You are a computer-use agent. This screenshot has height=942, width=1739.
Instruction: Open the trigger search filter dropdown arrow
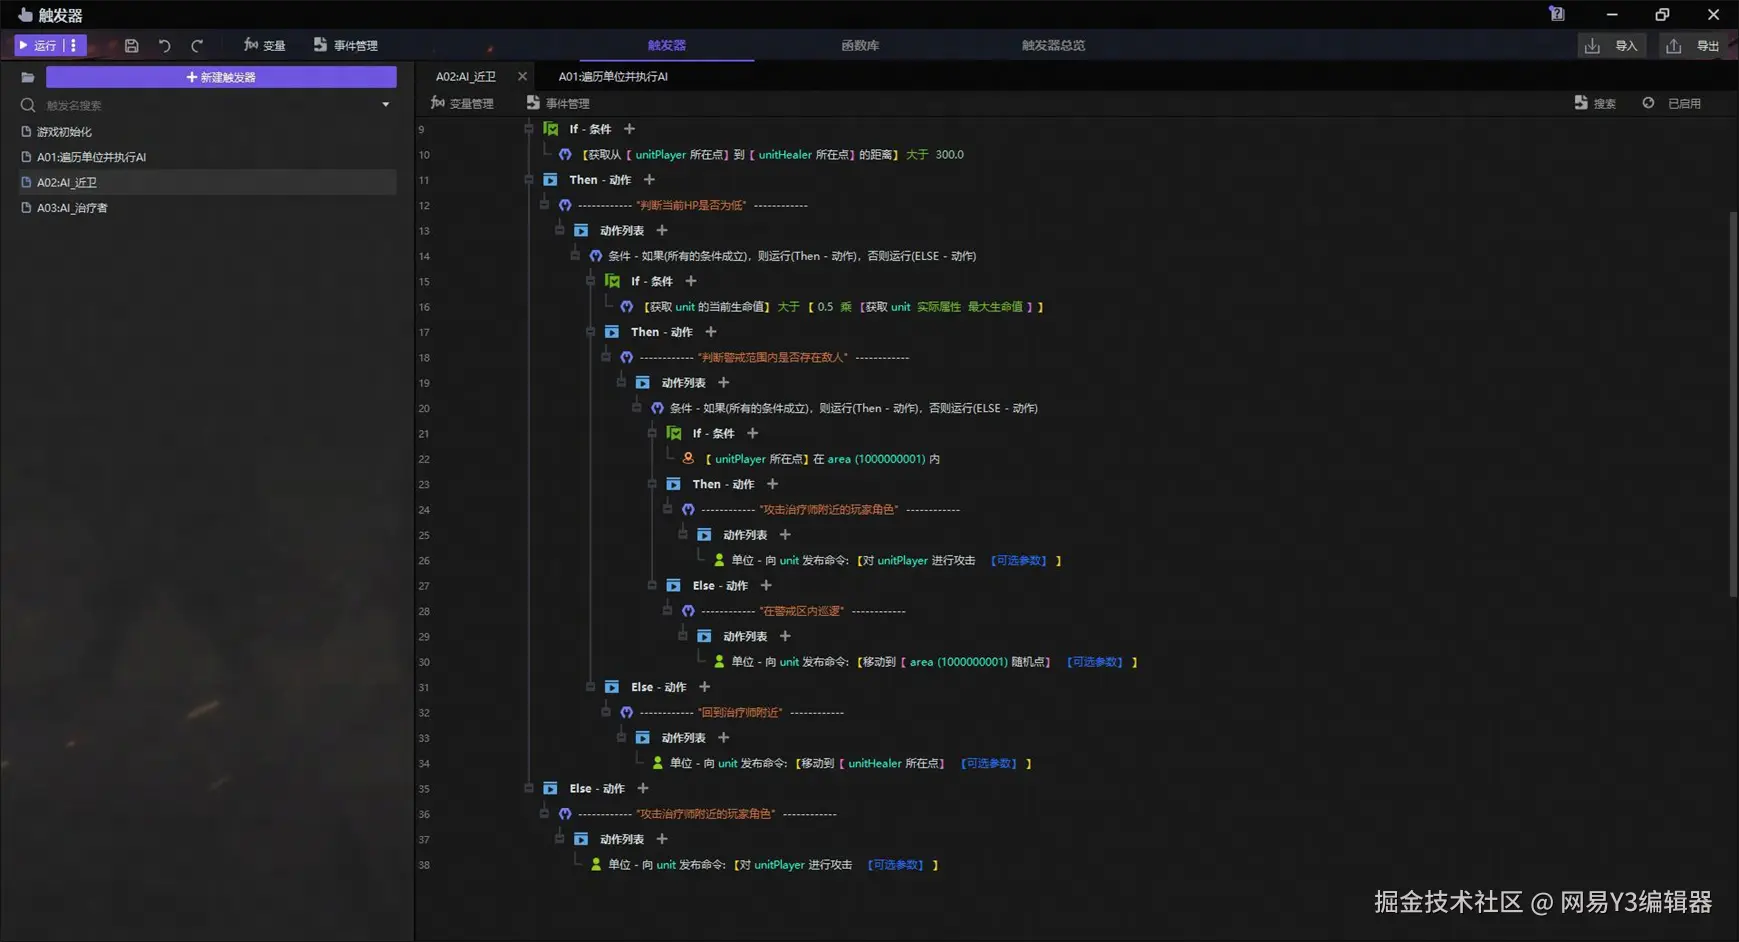[x=386, y=105]
